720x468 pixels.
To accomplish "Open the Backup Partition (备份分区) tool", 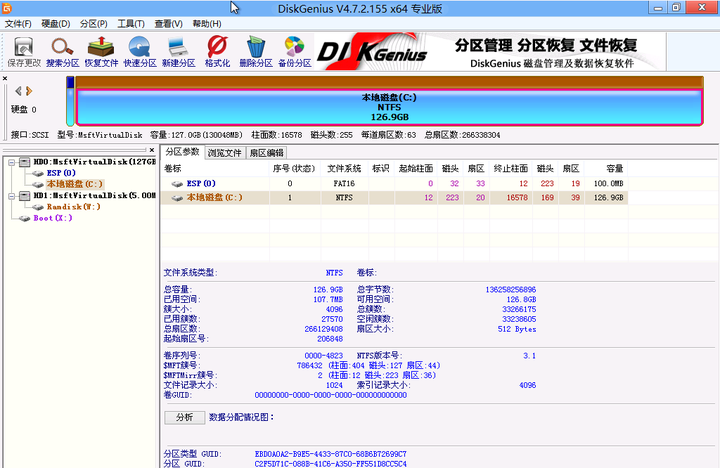I will [295, 52].
